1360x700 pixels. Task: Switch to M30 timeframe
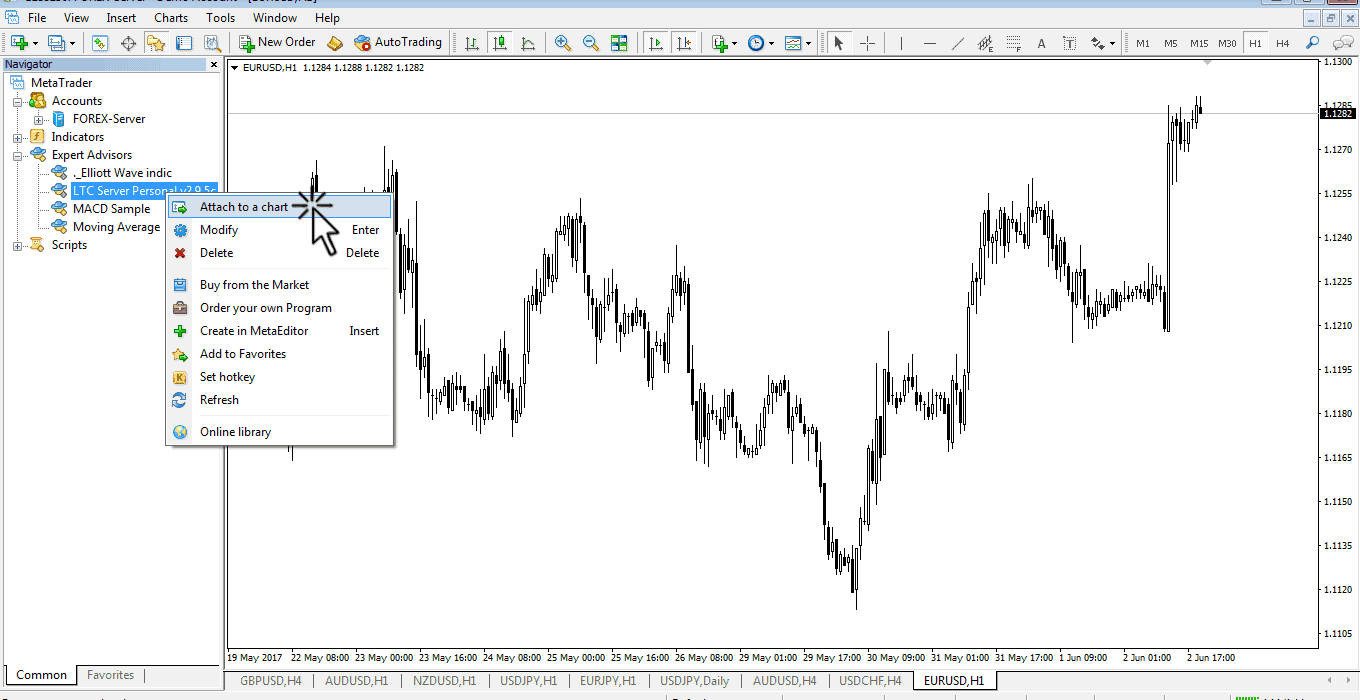(1227, 43)
